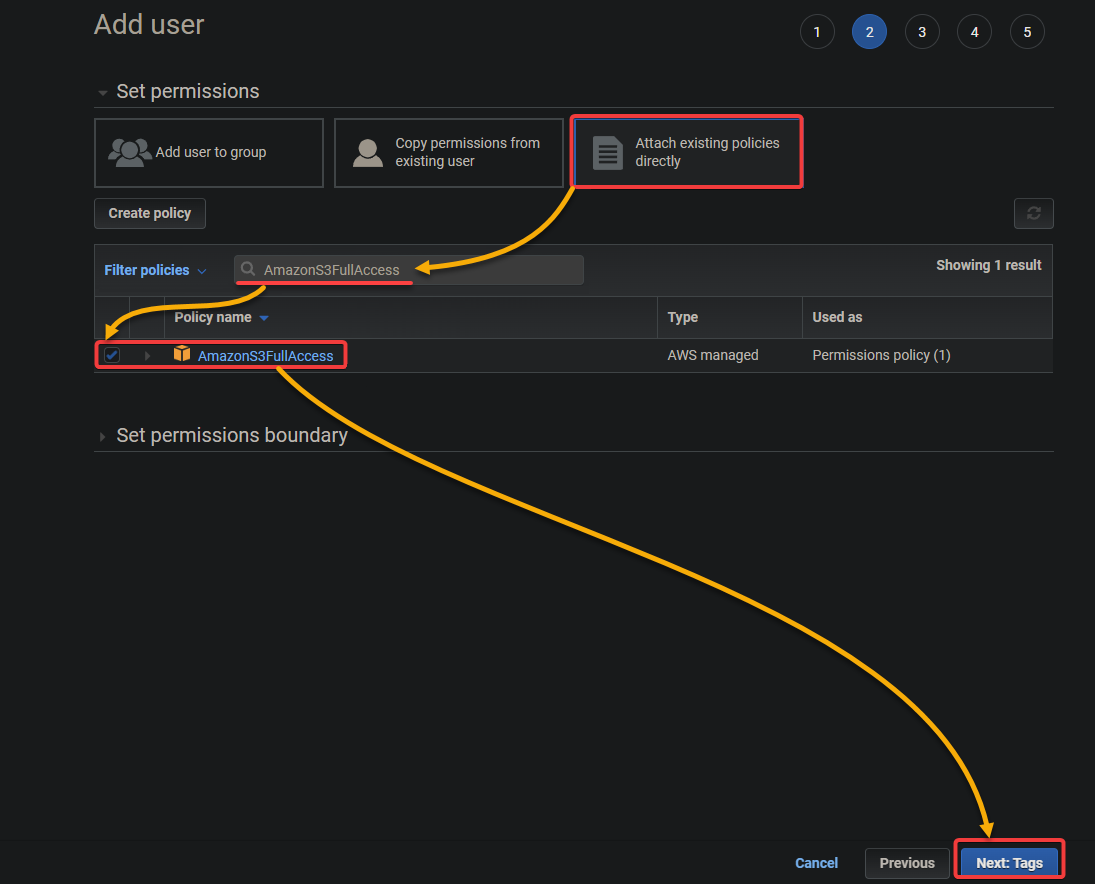Click the group icon on Add user to group

[x=130, y=152]
